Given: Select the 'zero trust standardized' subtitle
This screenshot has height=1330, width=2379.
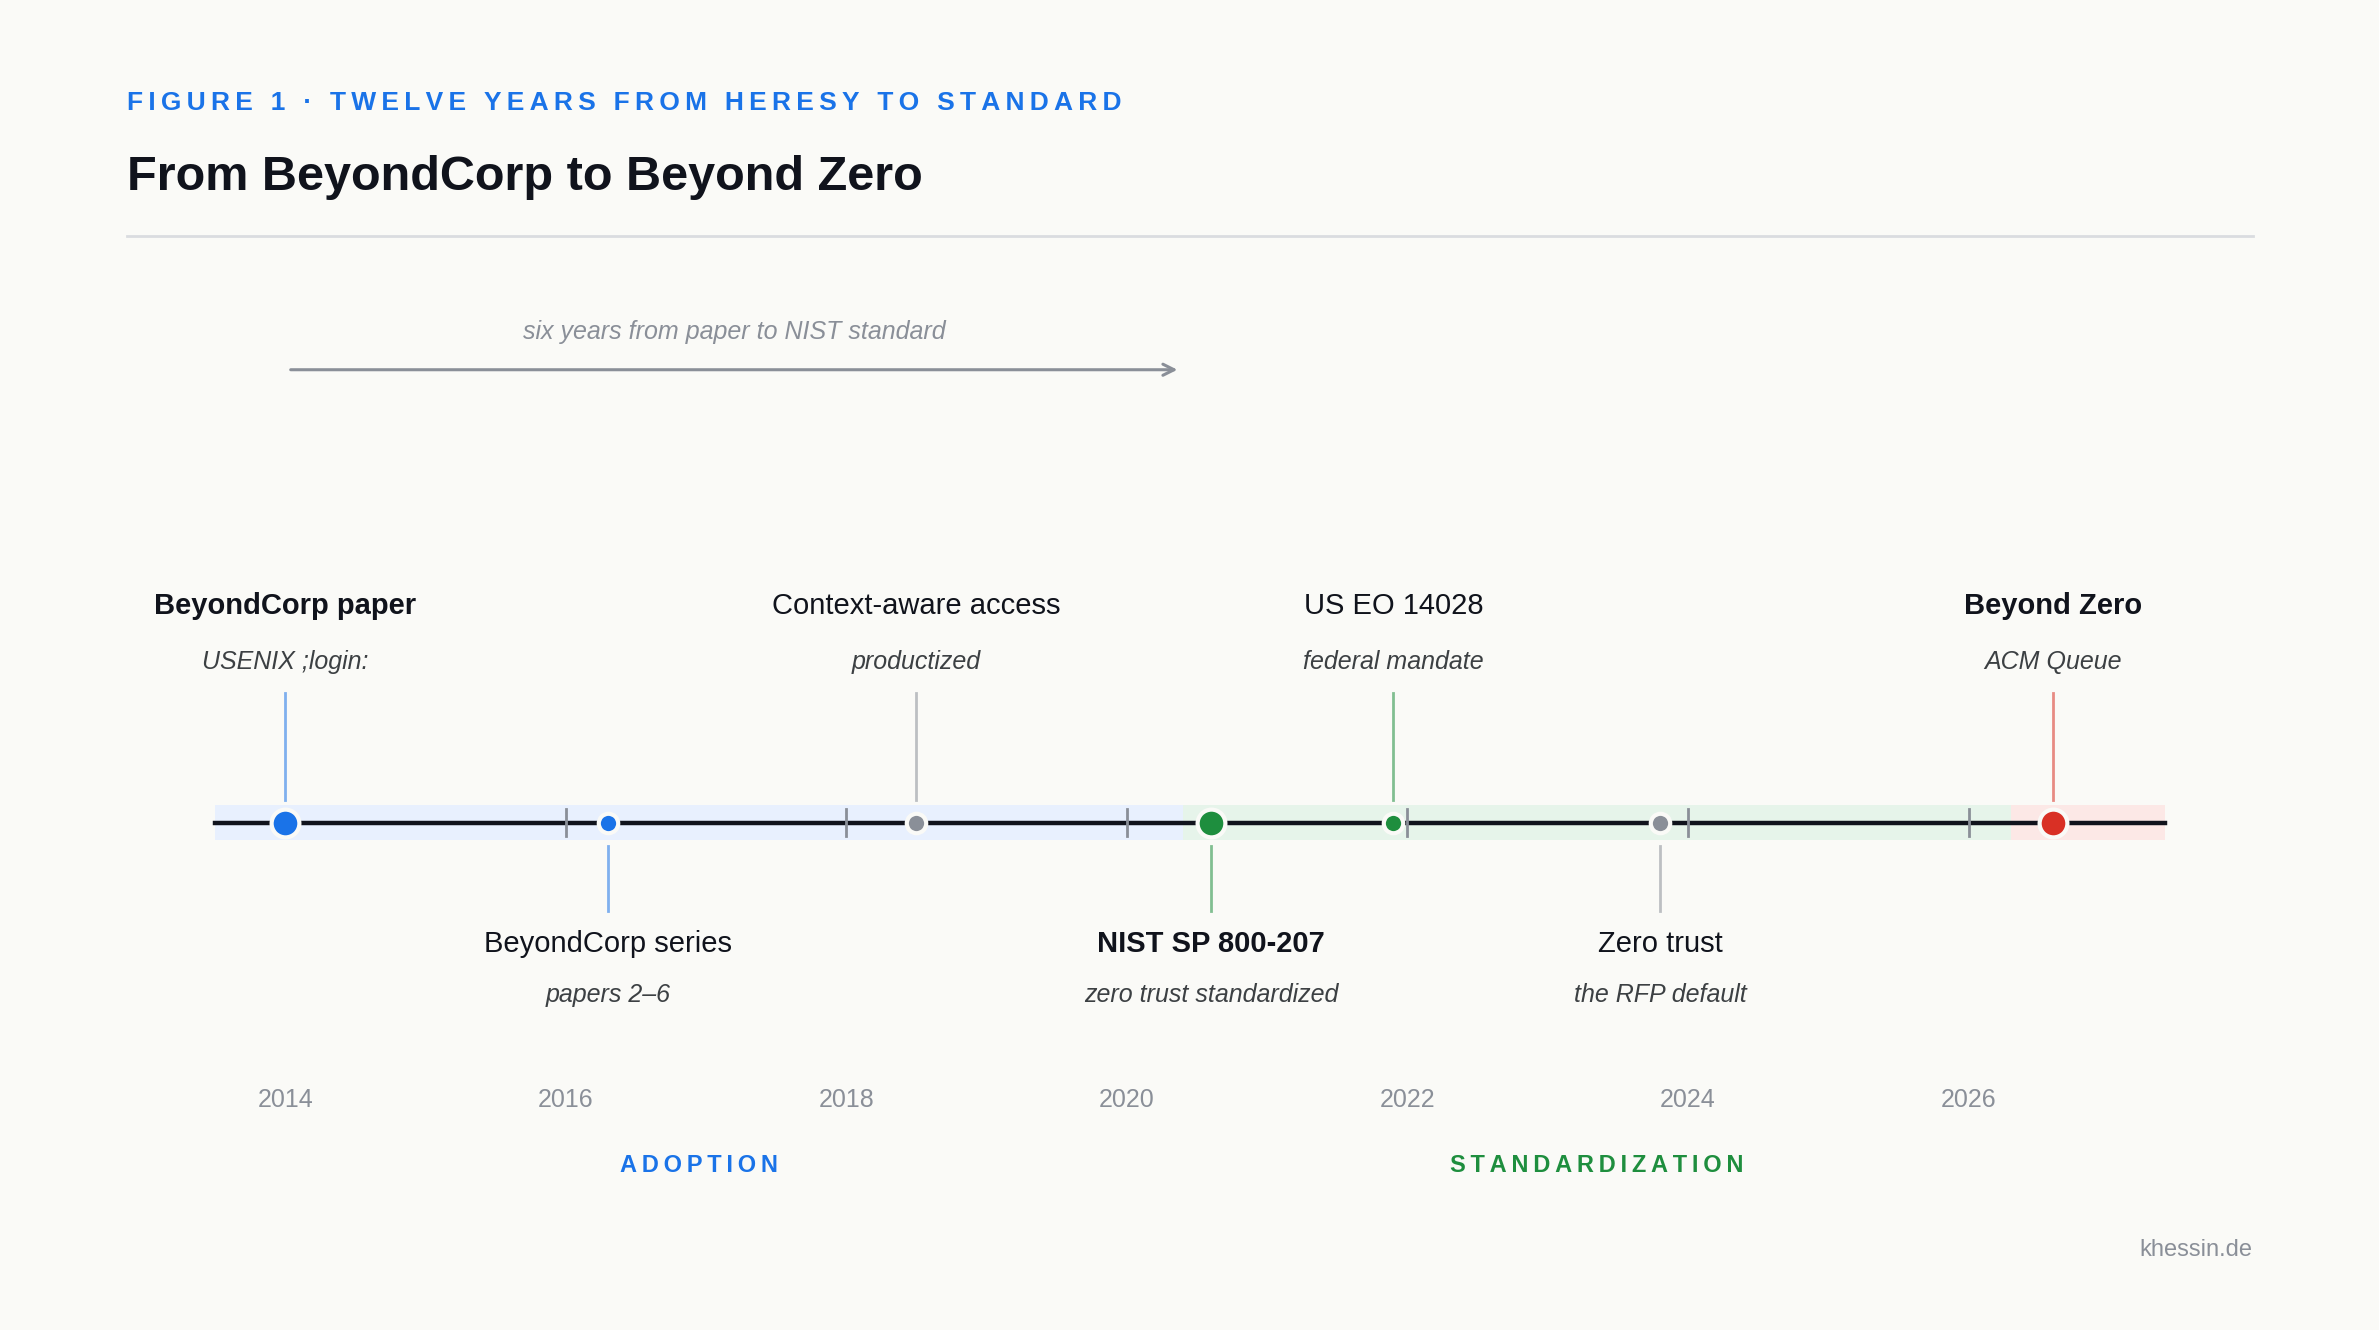Looking at the screenshot, I should pos(1211,993).
